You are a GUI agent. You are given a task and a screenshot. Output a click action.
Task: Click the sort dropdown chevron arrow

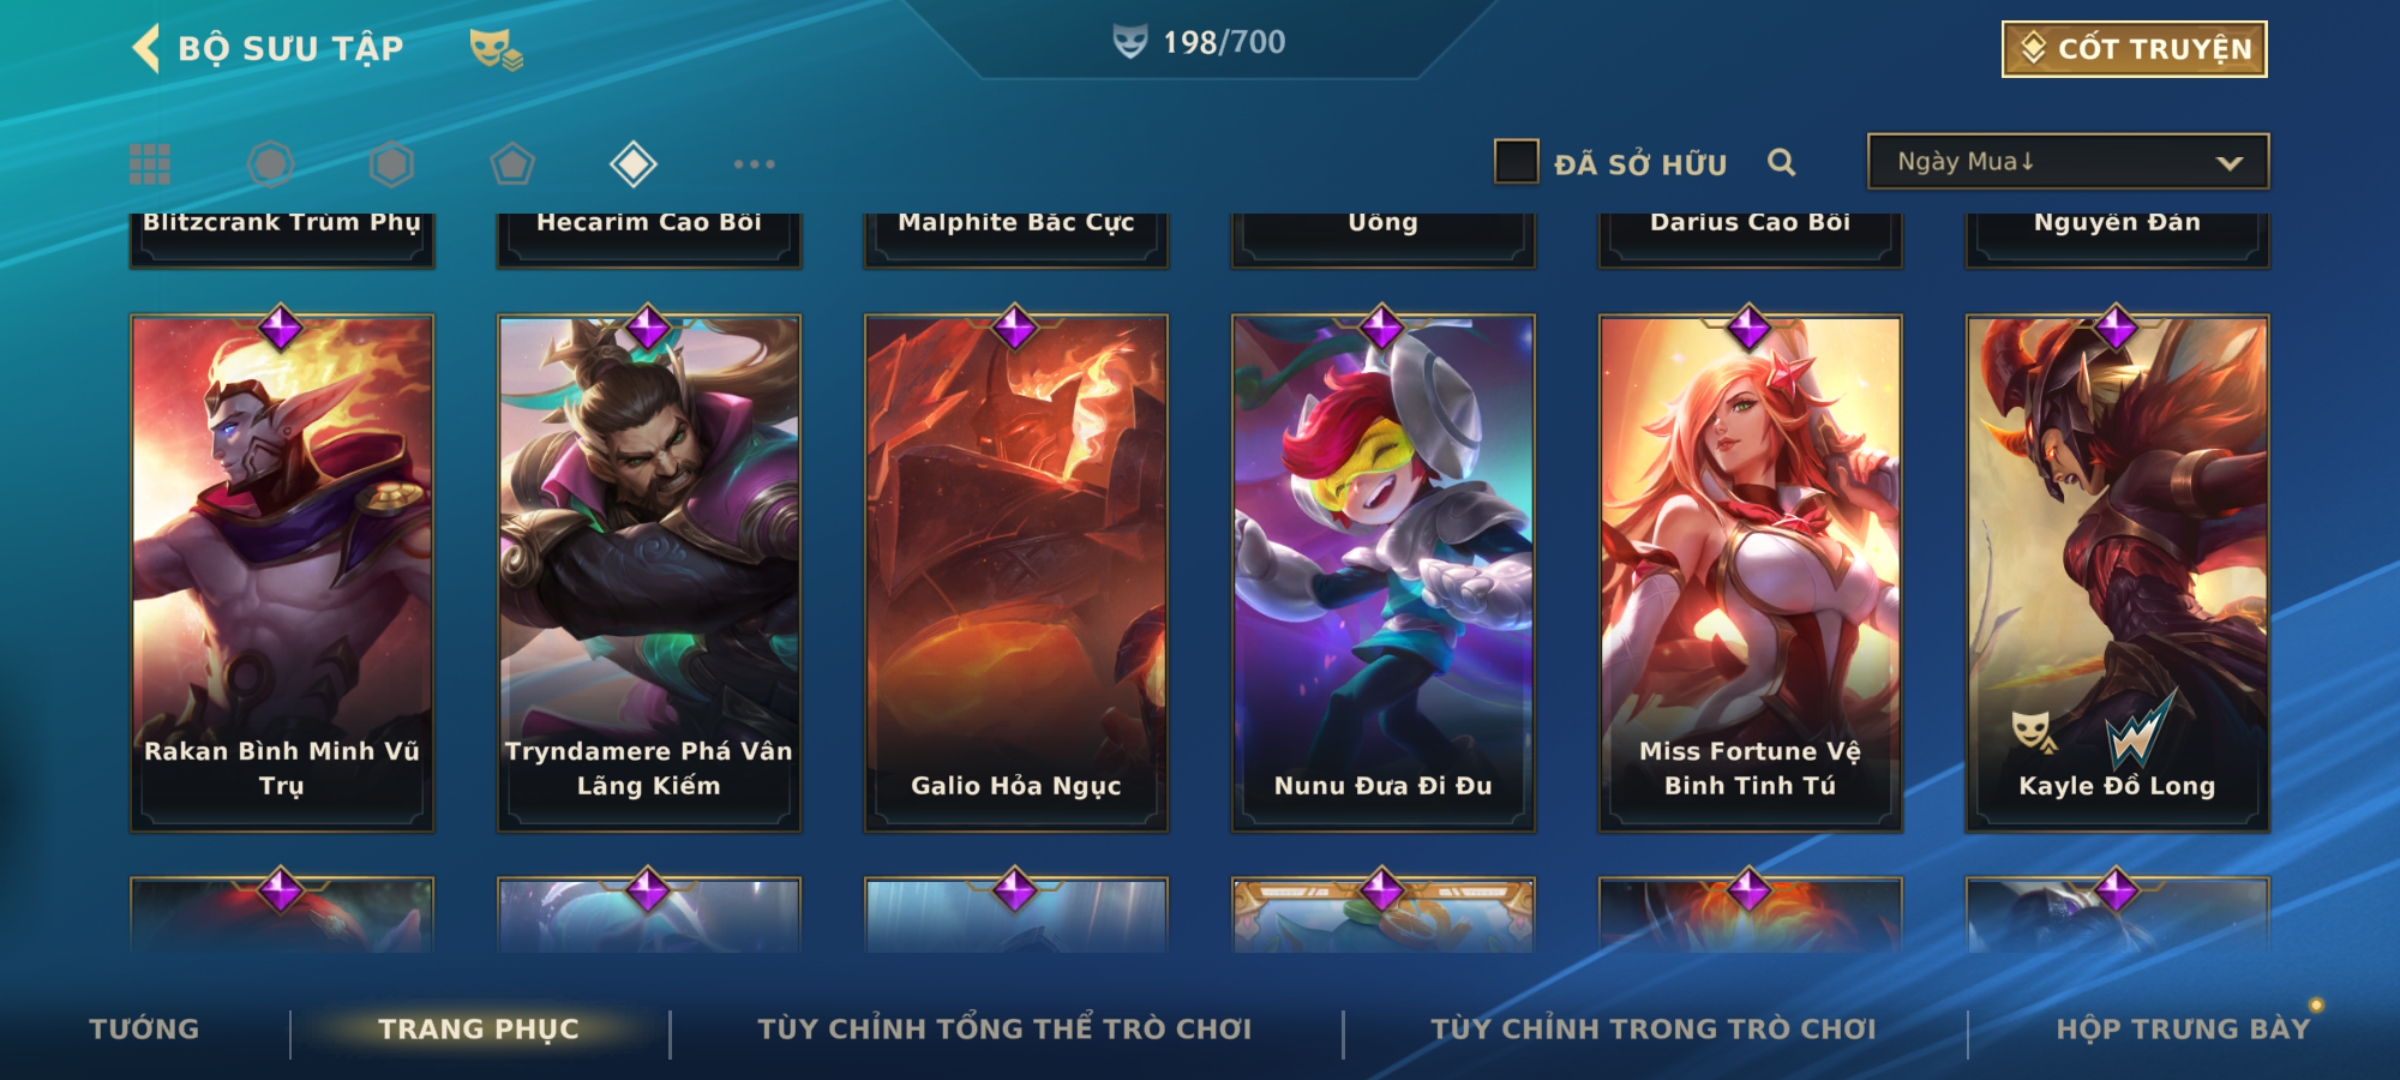(2229, 163)
